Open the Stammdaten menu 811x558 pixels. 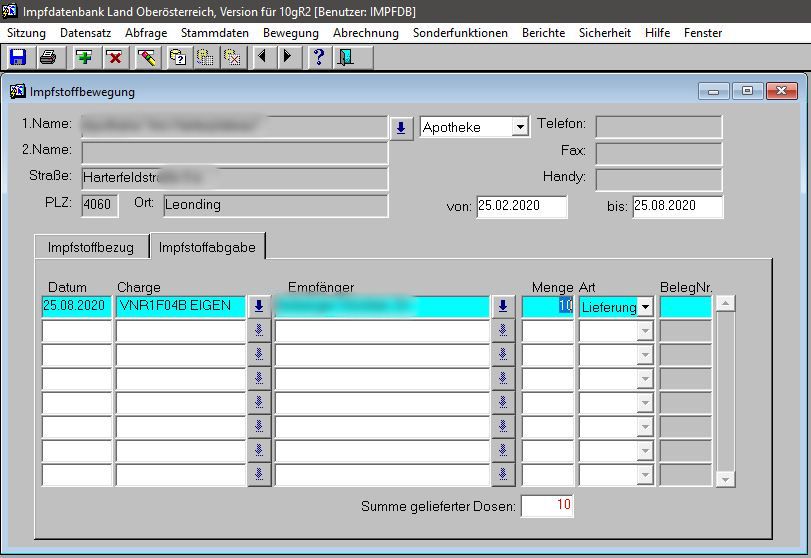[215, 33]
